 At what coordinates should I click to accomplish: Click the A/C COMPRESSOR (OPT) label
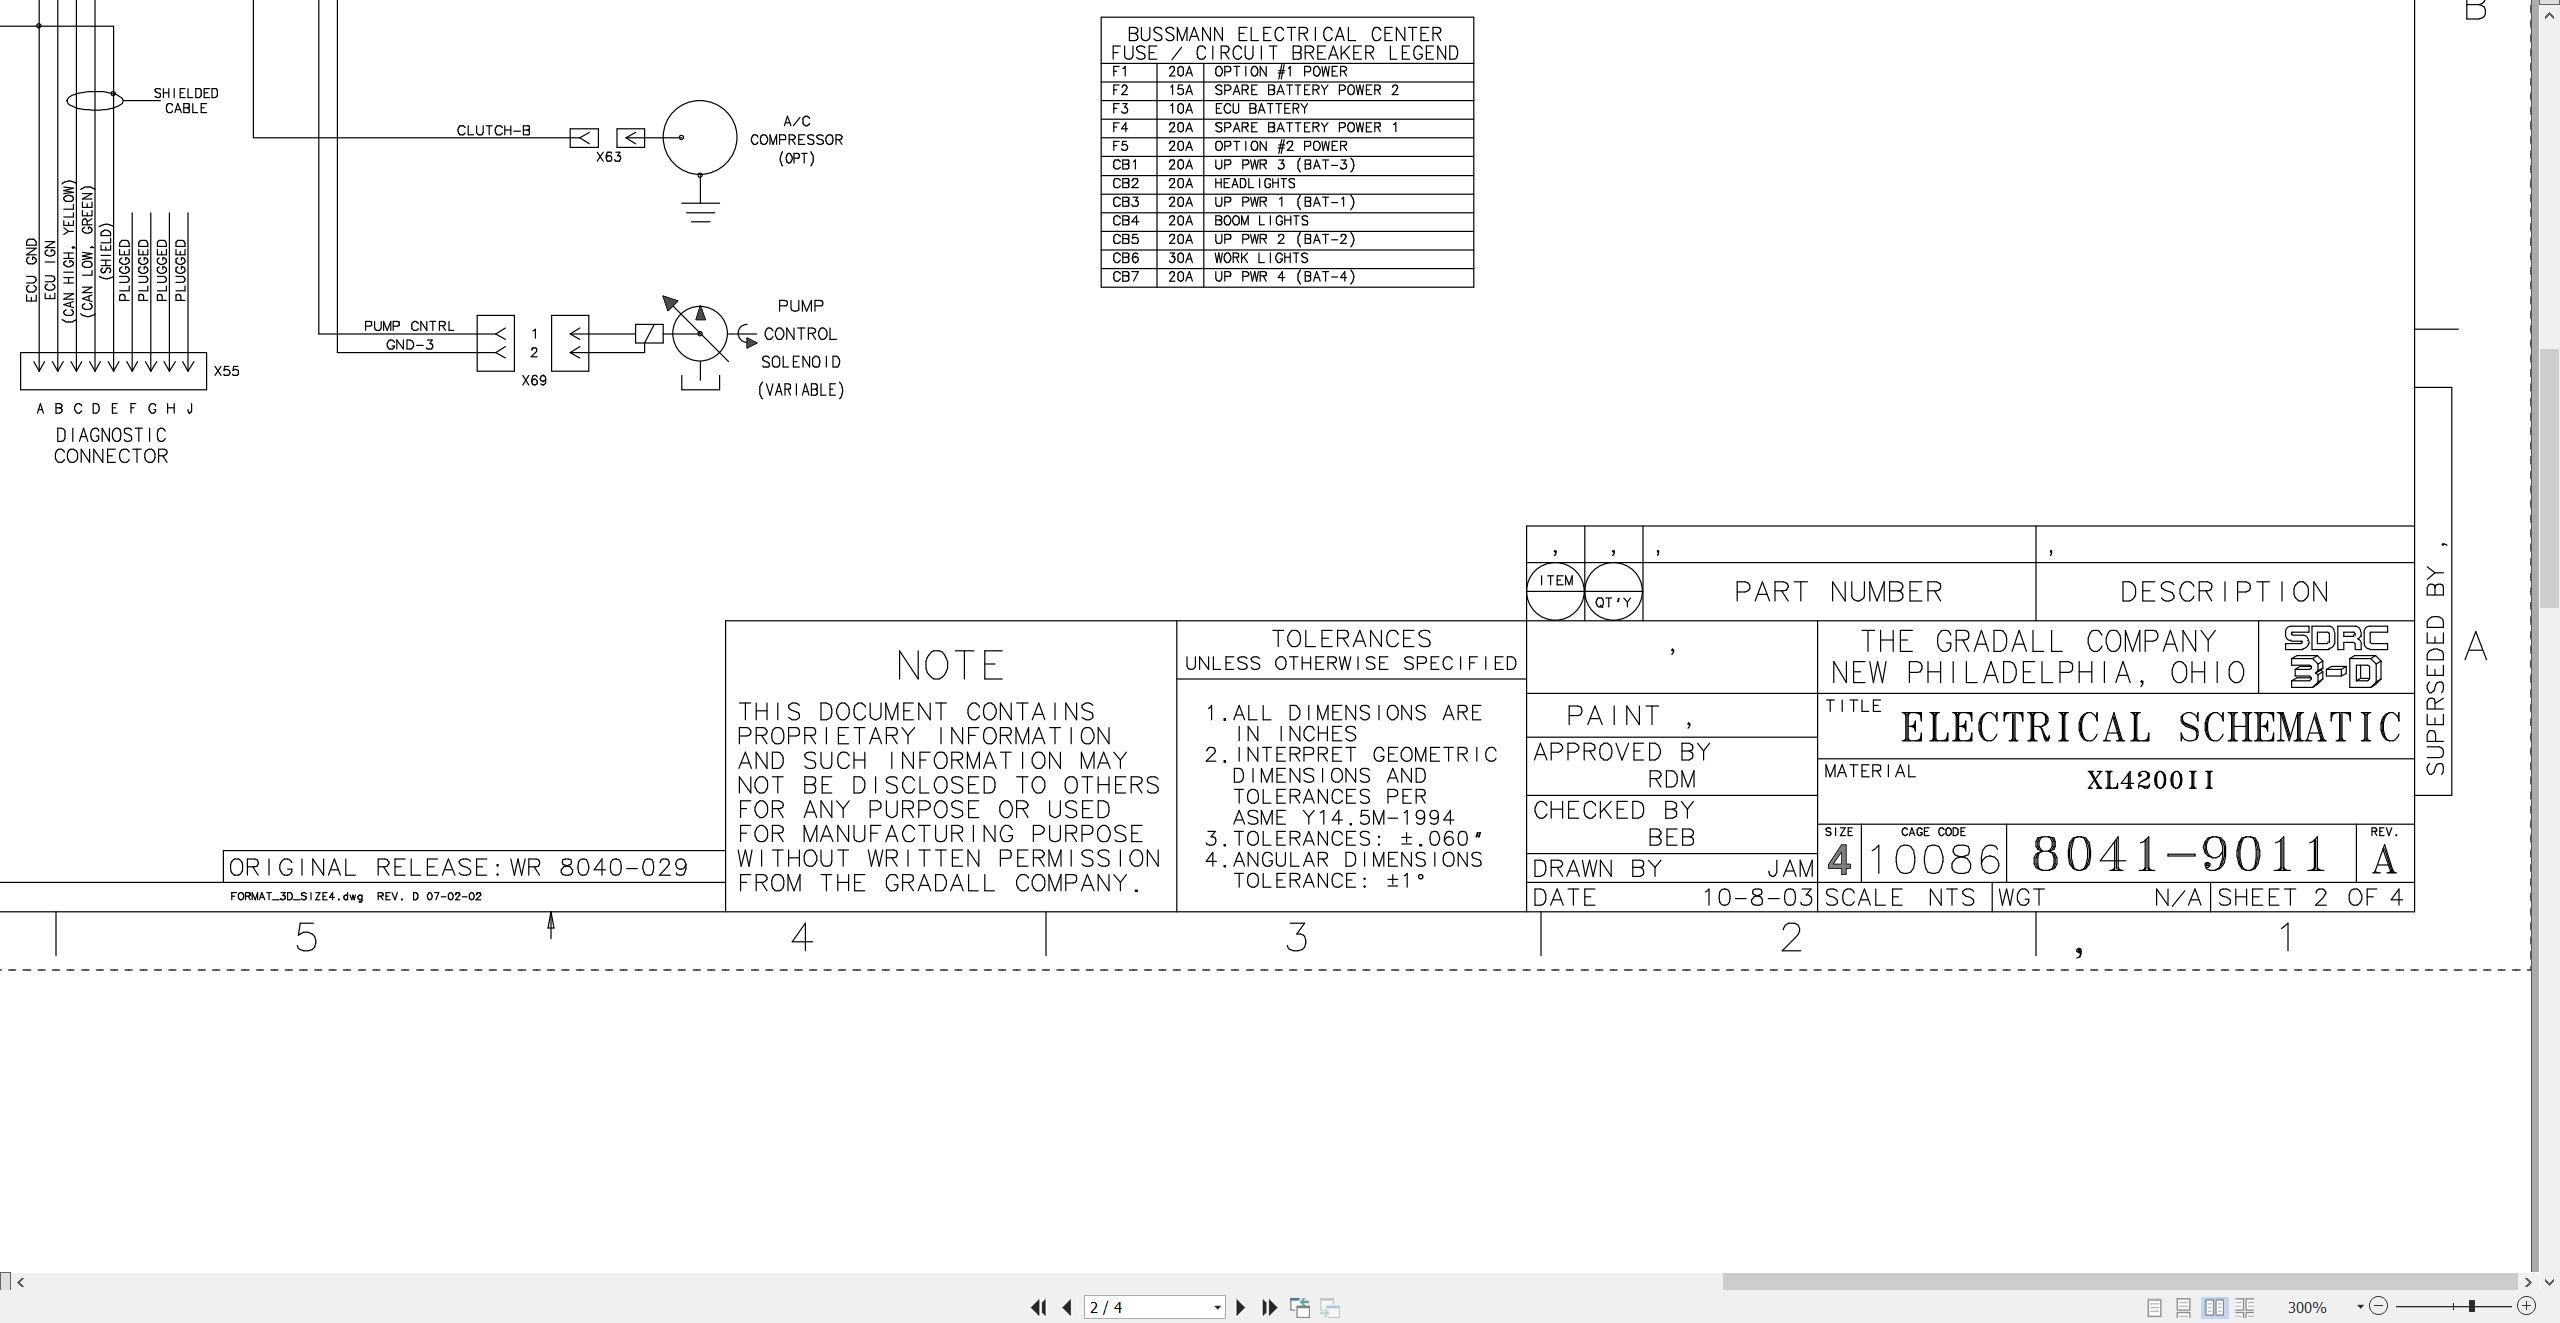point(797,140)
